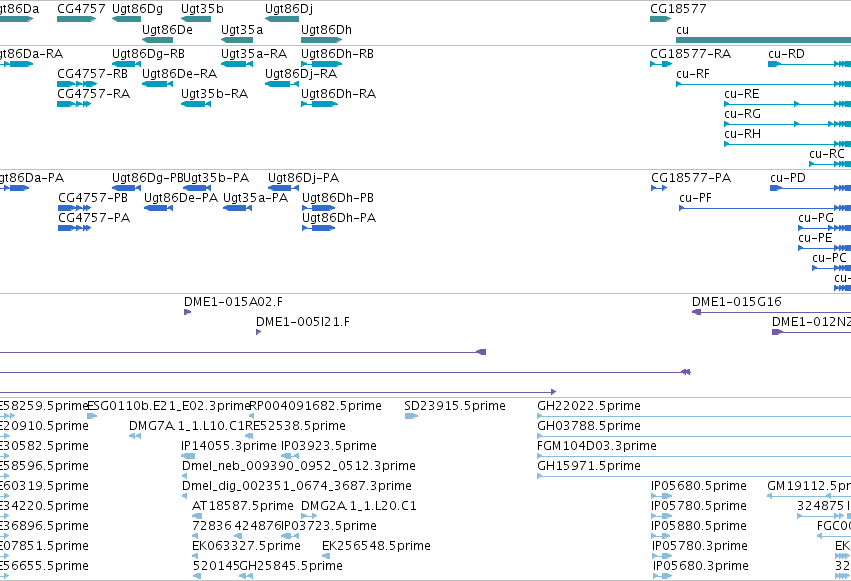Click the Ugt35a gene label
Image resolution: width=851 pixels, height=581 pixels.
pos(242,30)
